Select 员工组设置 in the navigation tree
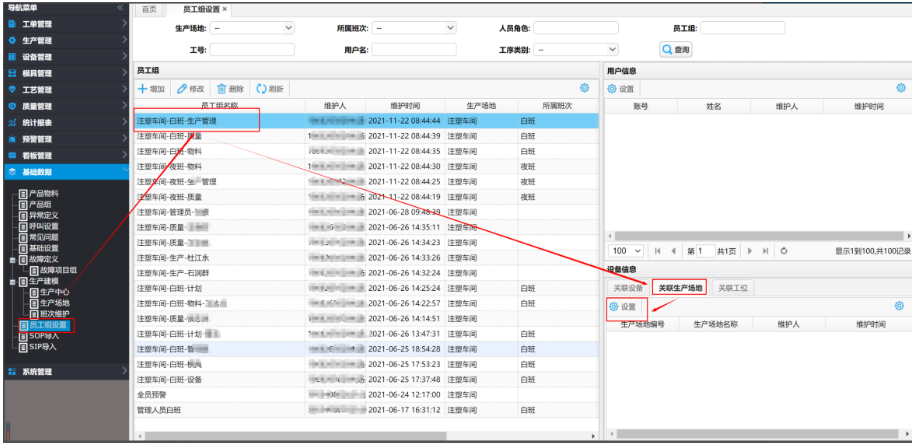The width and height of the screenshot is (915, 445). [x=48, y=325]
